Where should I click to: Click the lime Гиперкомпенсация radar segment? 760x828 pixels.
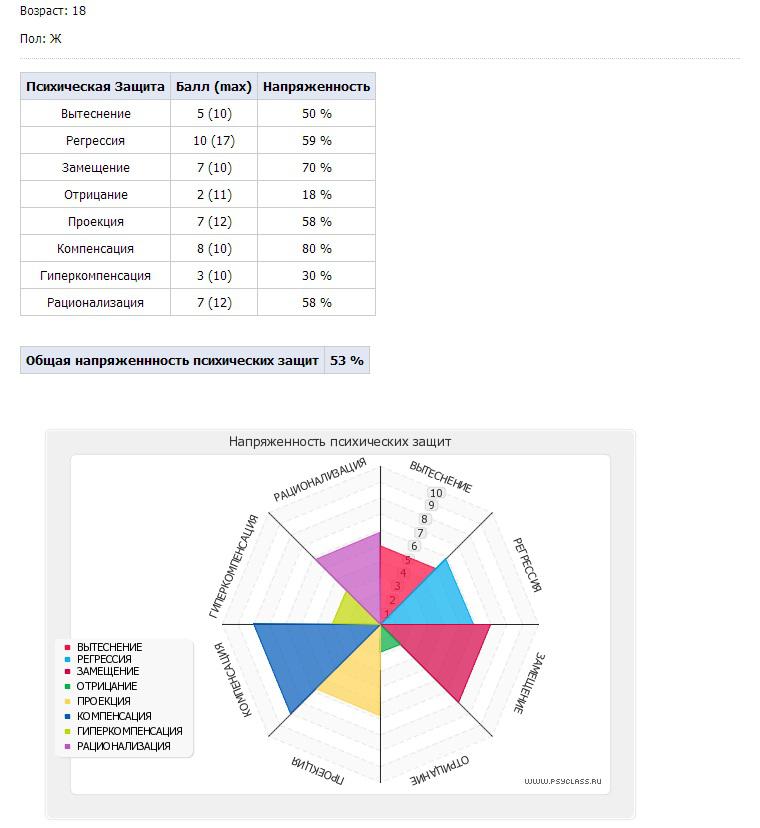352,612
